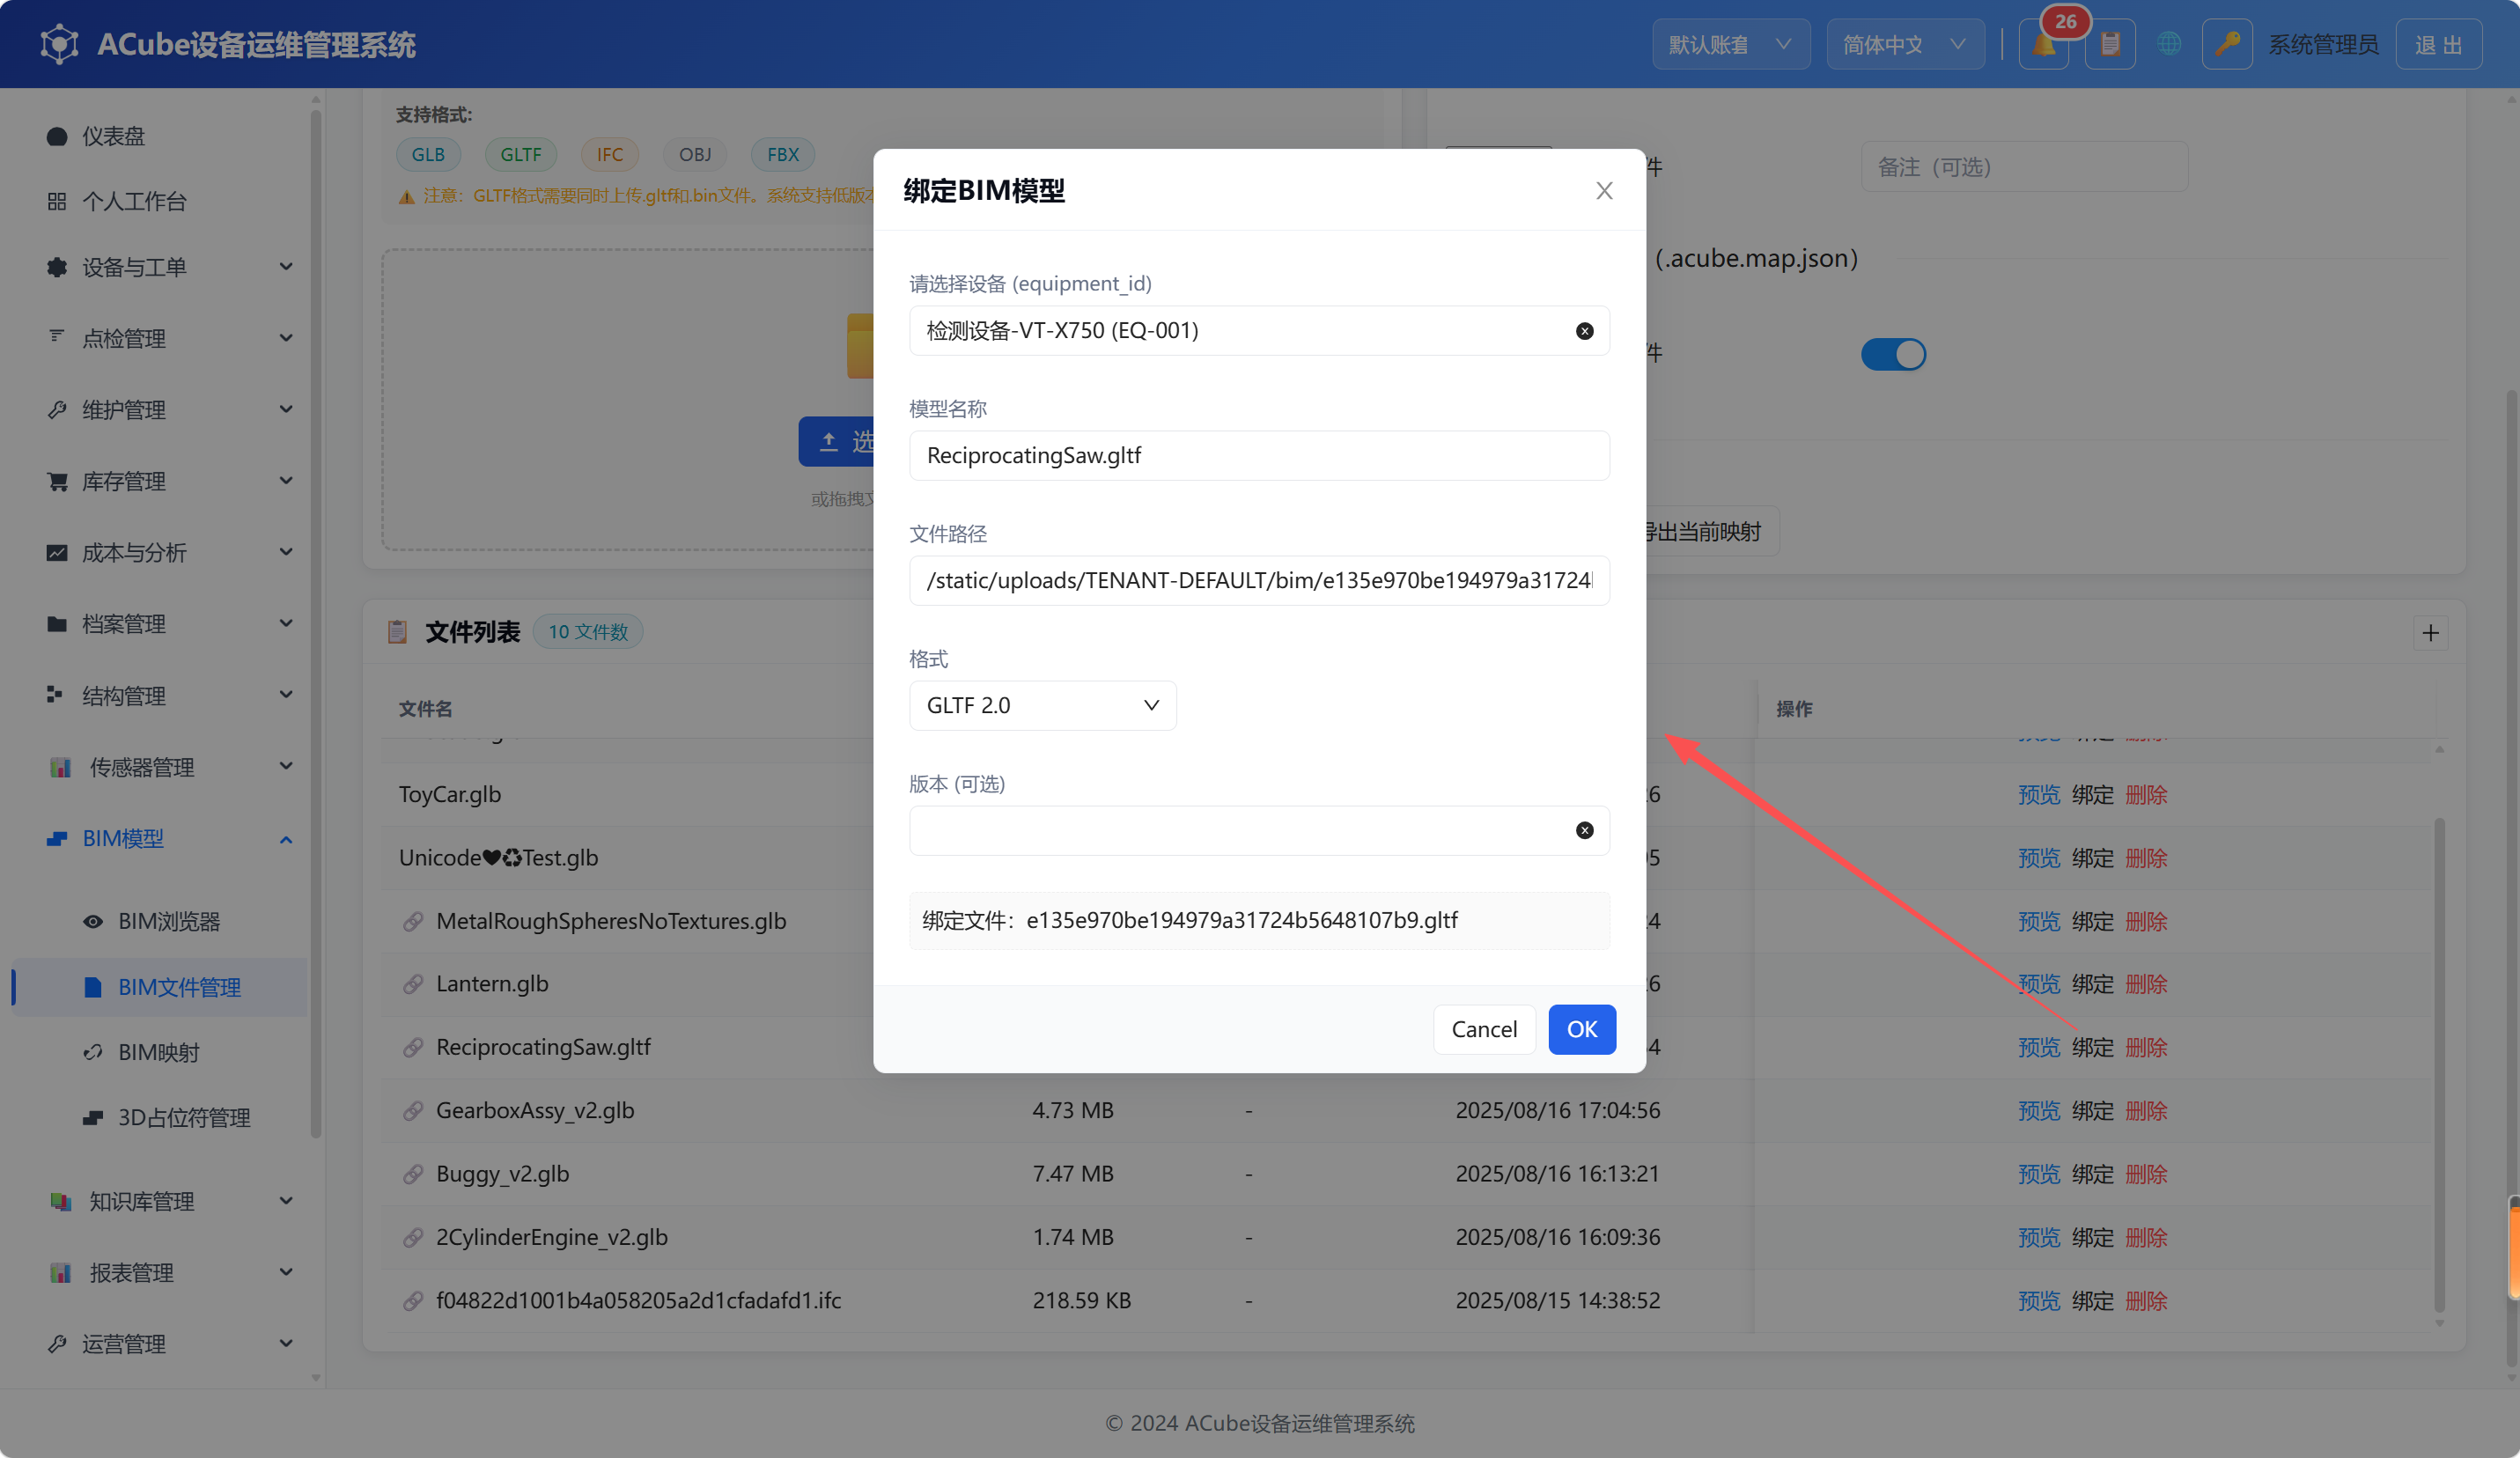Click the GLB format tag
The image size is (2520, 1458).
[428, 154]
